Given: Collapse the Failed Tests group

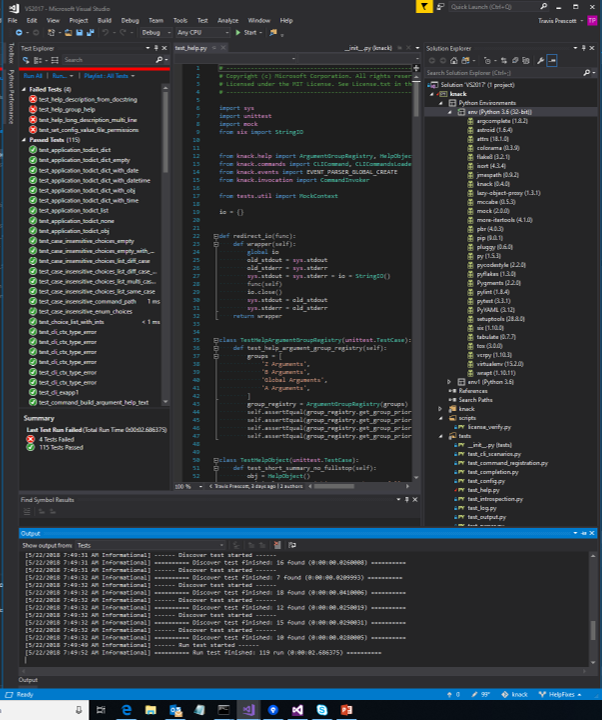Looking at the screenshot, I should tap(24, 90).
